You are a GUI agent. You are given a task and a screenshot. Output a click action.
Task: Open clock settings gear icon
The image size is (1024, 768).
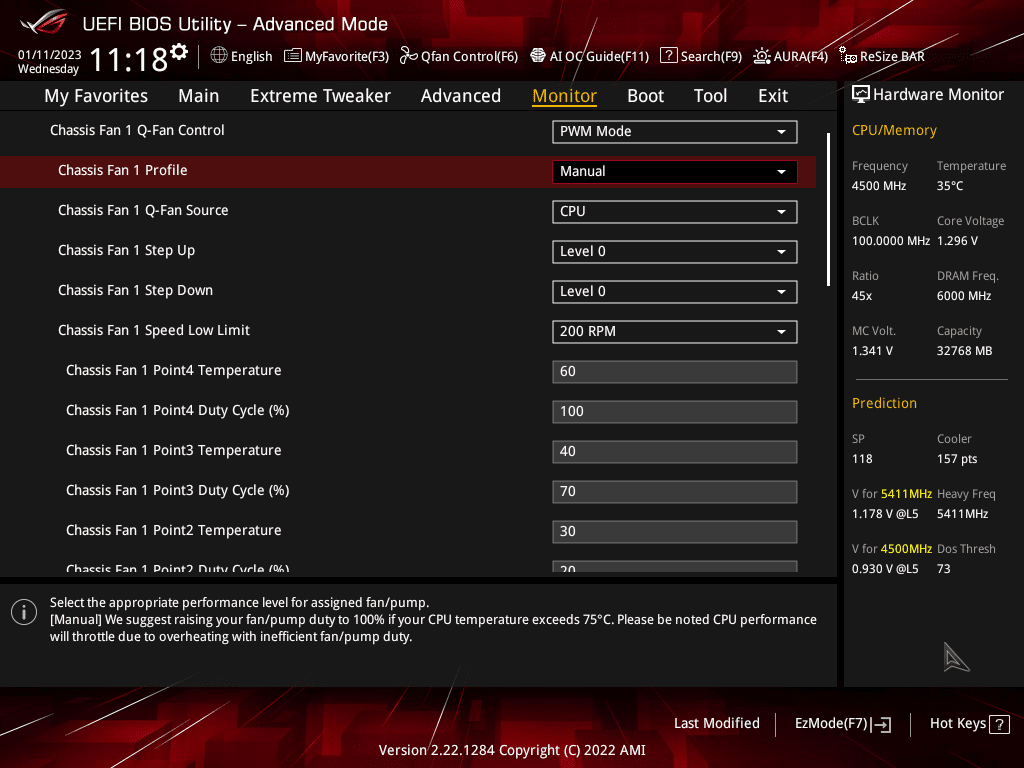[x=179, y=52]
